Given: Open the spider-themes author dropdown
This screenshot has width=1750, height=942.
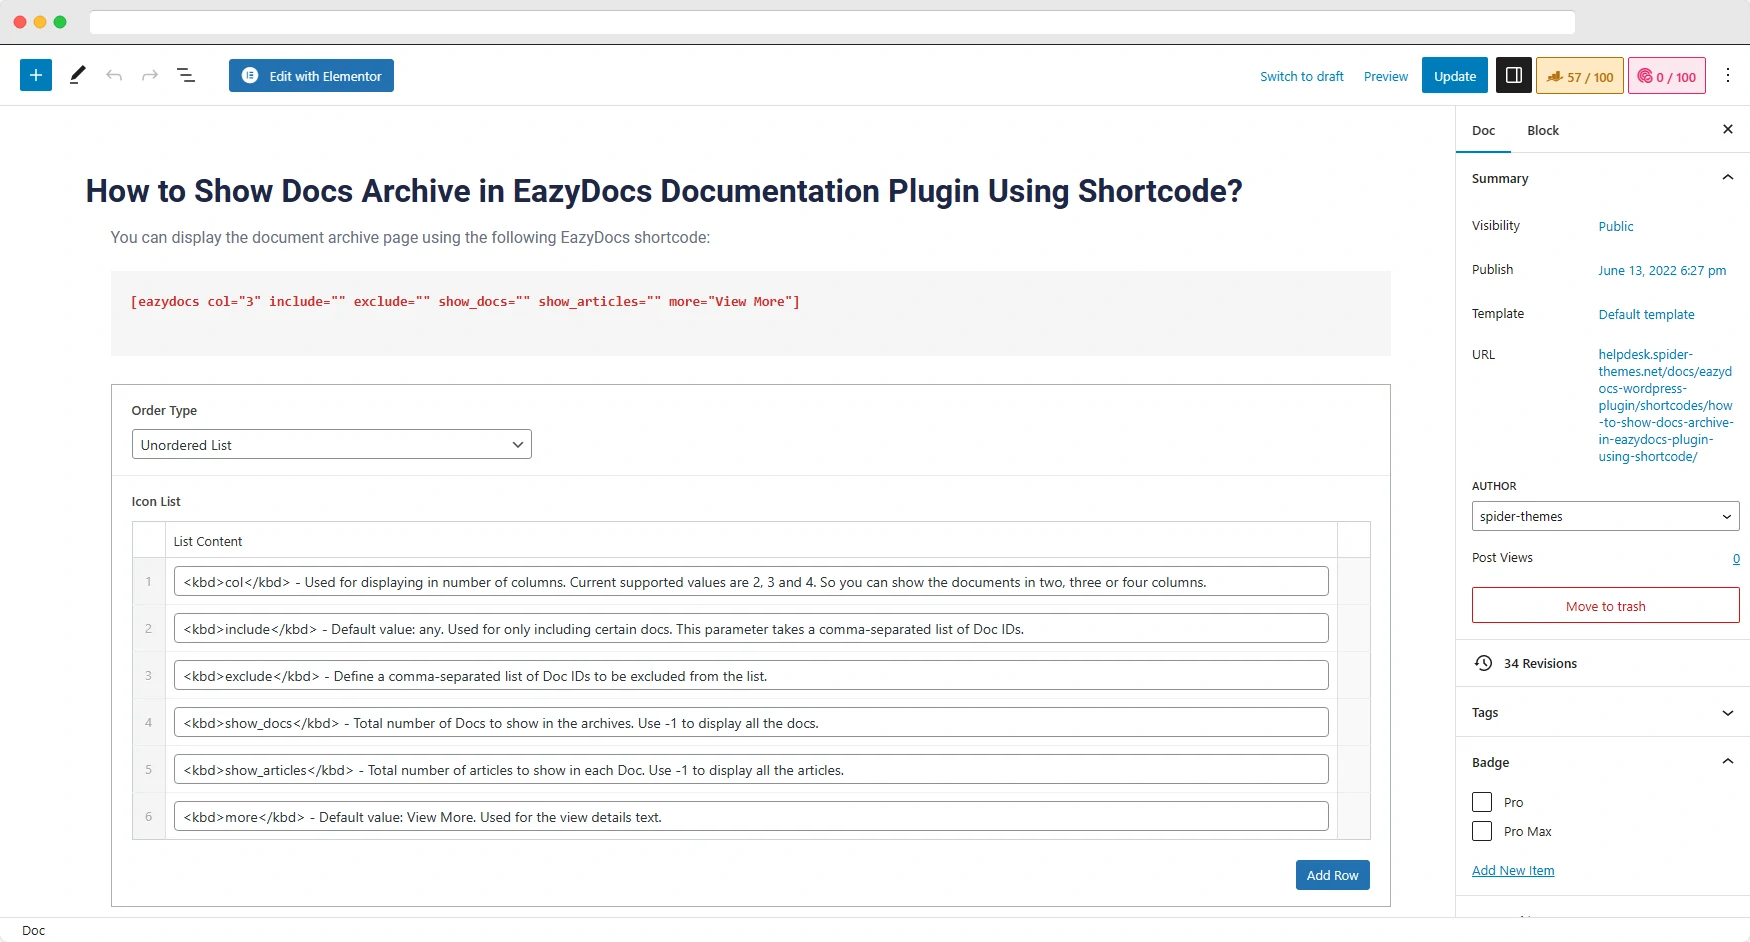Looking at the screenshot, I should tap(1604, 516).
